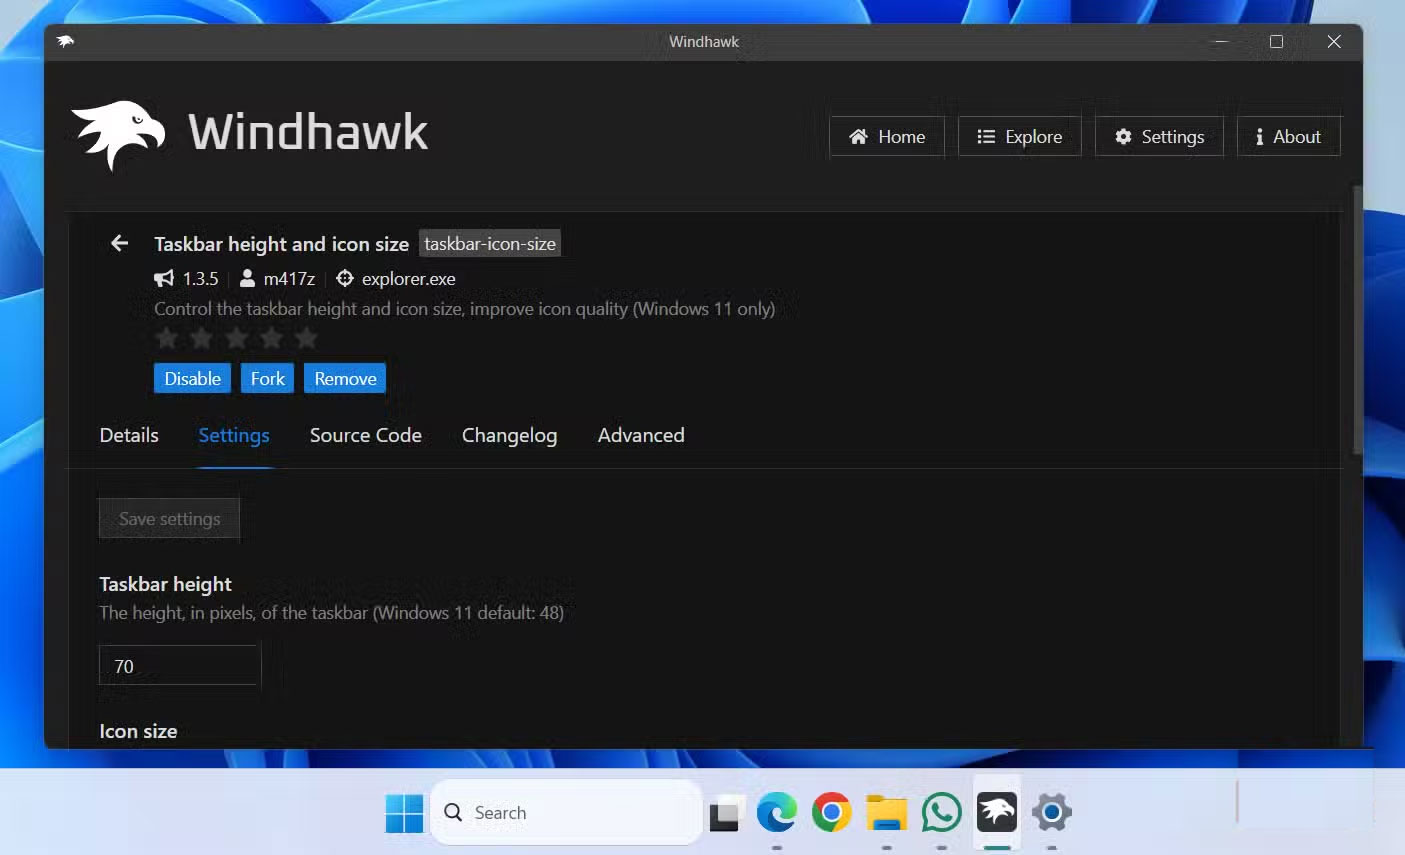Click the house icon in the Home button
1405x855 pixels.
pyautogui.click(x=858, y=136)
